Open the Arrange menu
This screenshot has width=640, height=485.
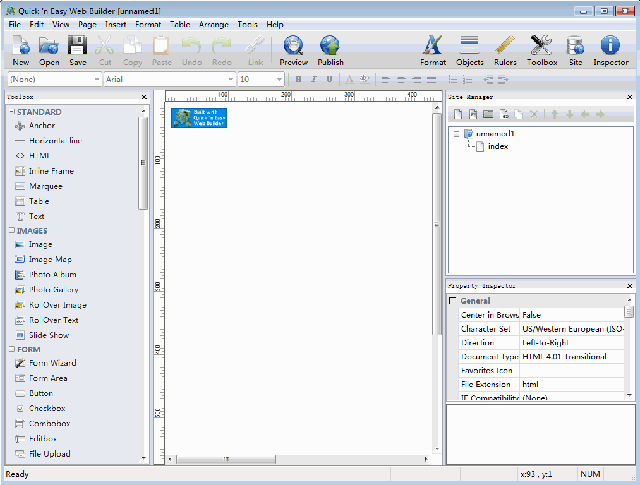(213, 24)
